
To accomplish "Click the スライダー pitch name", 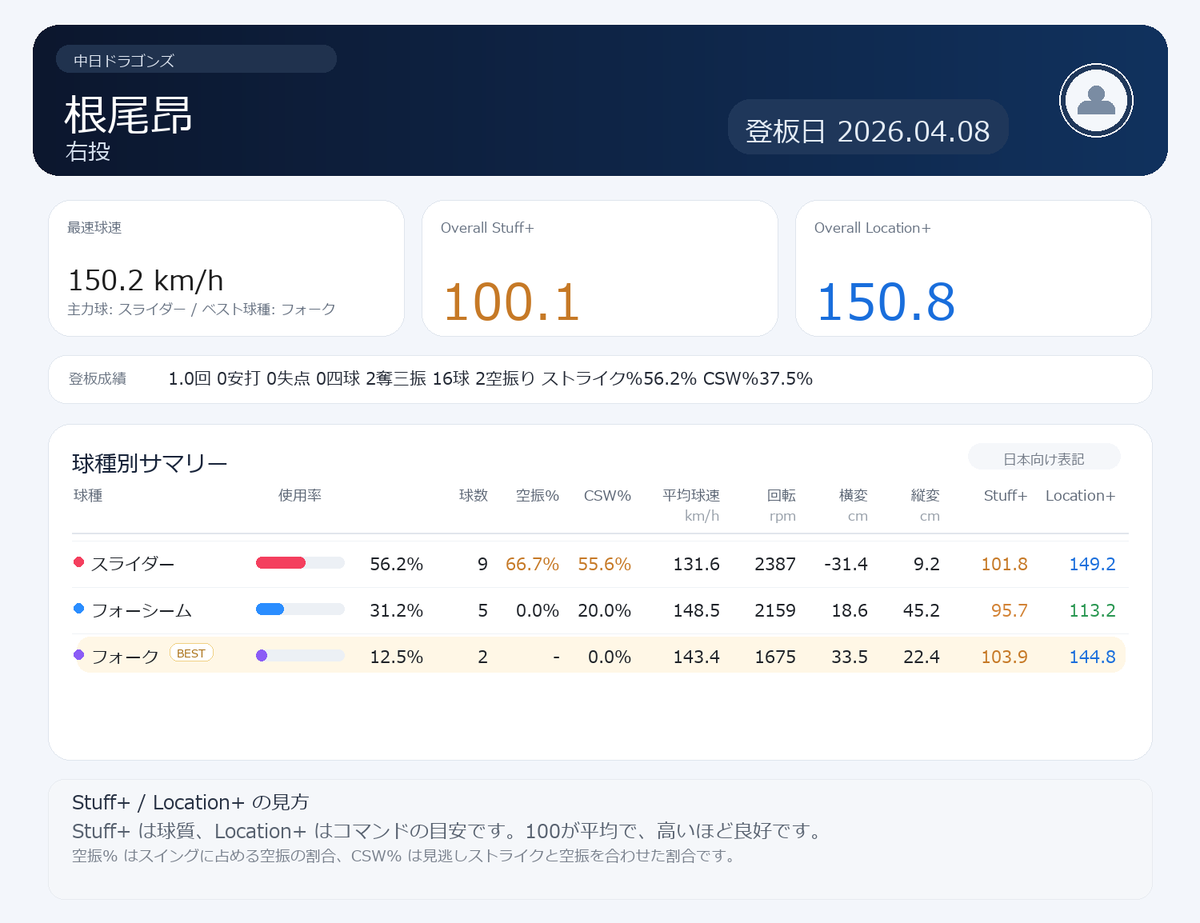I will pos(132,564).
